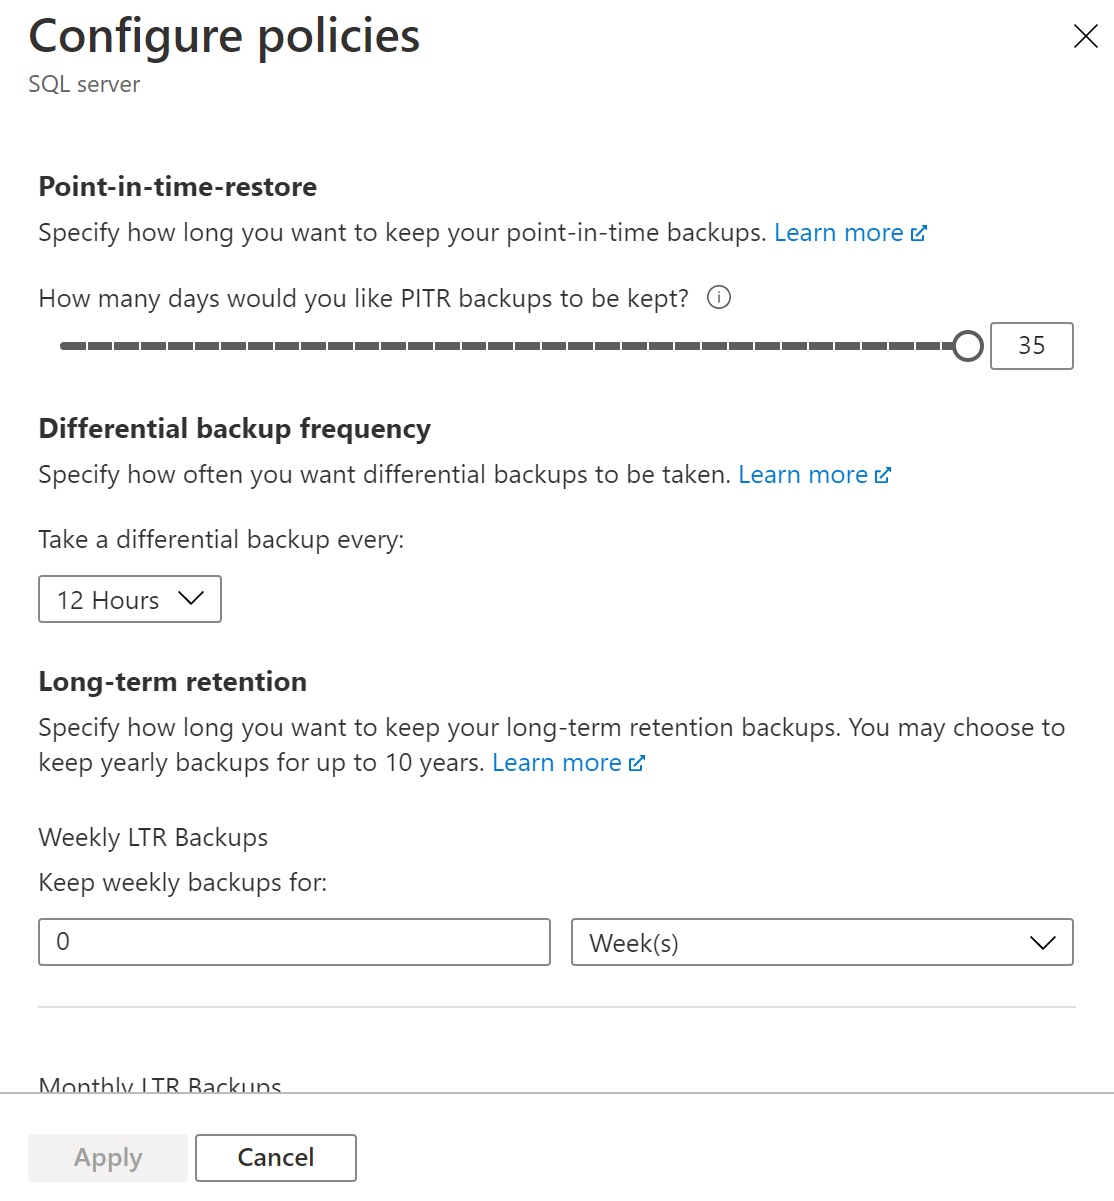
Task: Click the Long-term retention section heading
Action: [172, 682]
